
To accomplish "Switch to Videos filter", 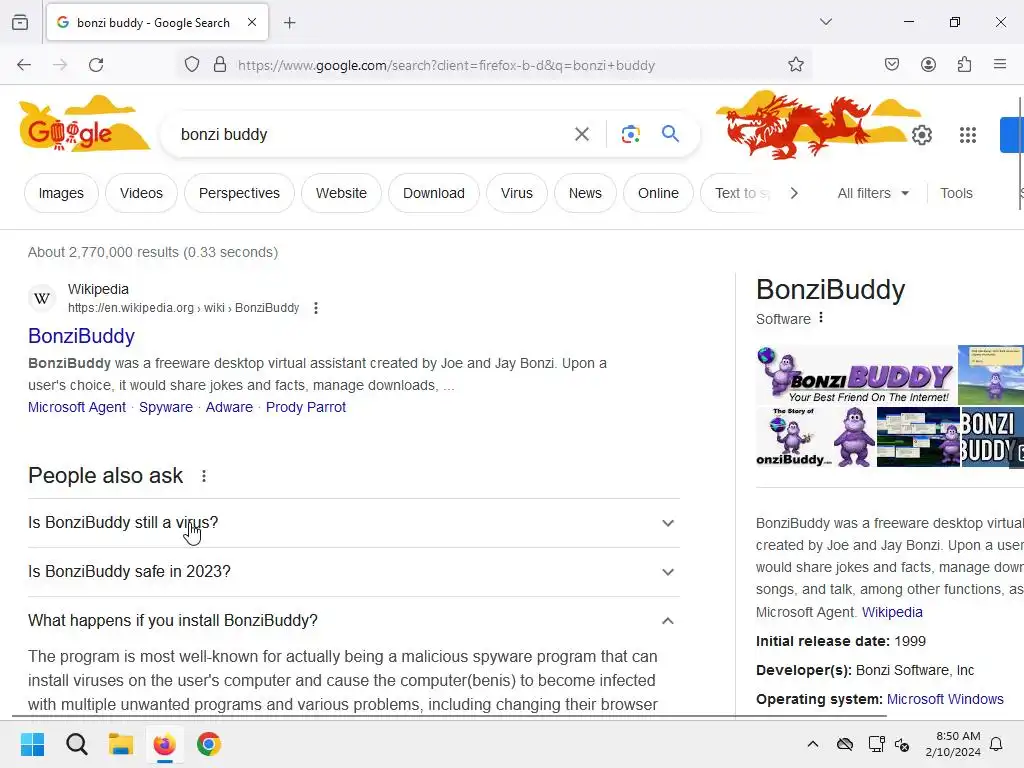I will (x=141, y=193).
